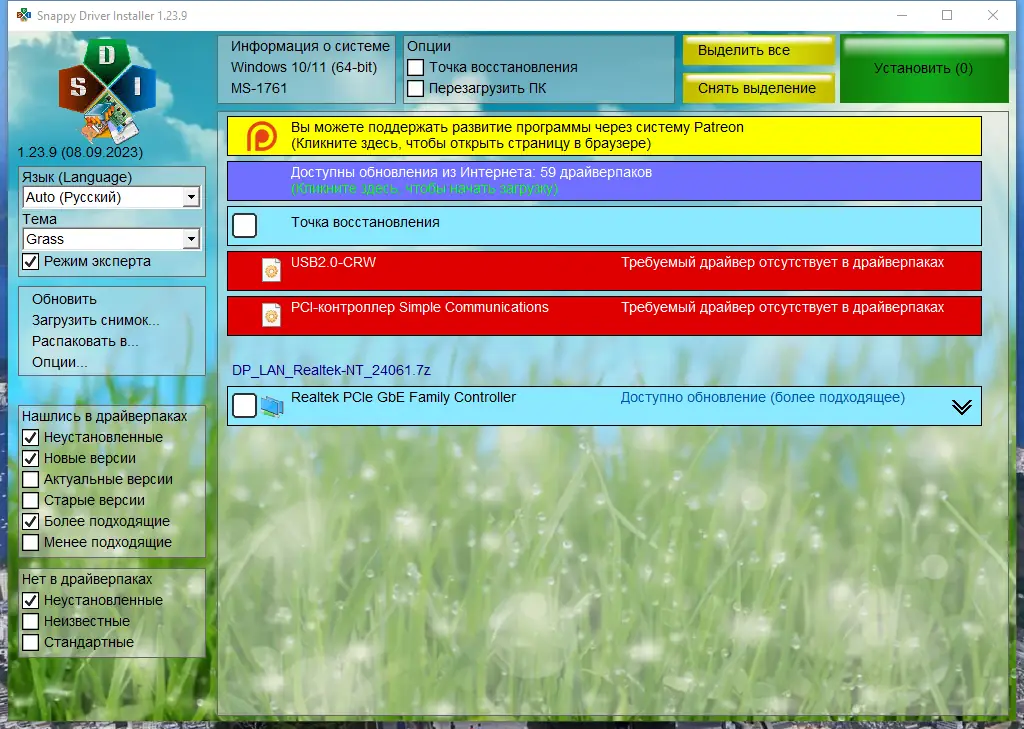Screen dimensions: 1024x729
Task: Open Patreon support banner
Action: click(x=604, y=136)
